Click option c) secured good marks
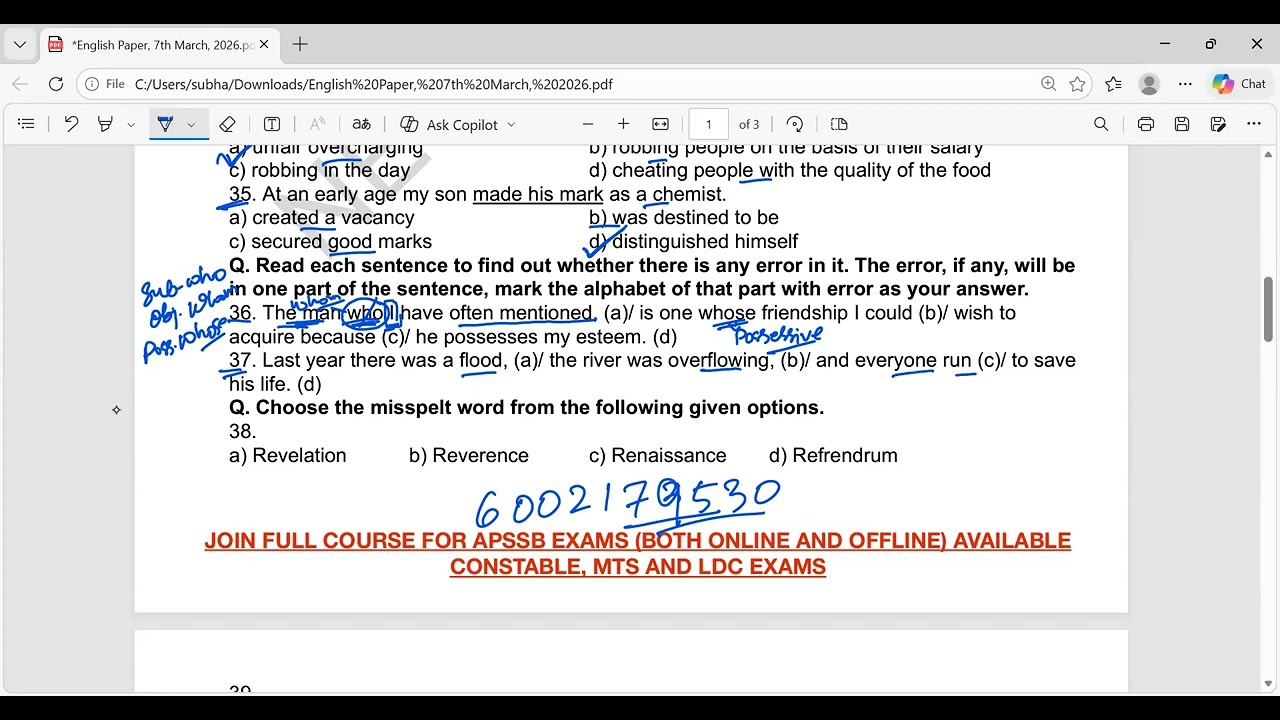The height and width of the screenshot is (720, 1280). (x=331, y=242)
